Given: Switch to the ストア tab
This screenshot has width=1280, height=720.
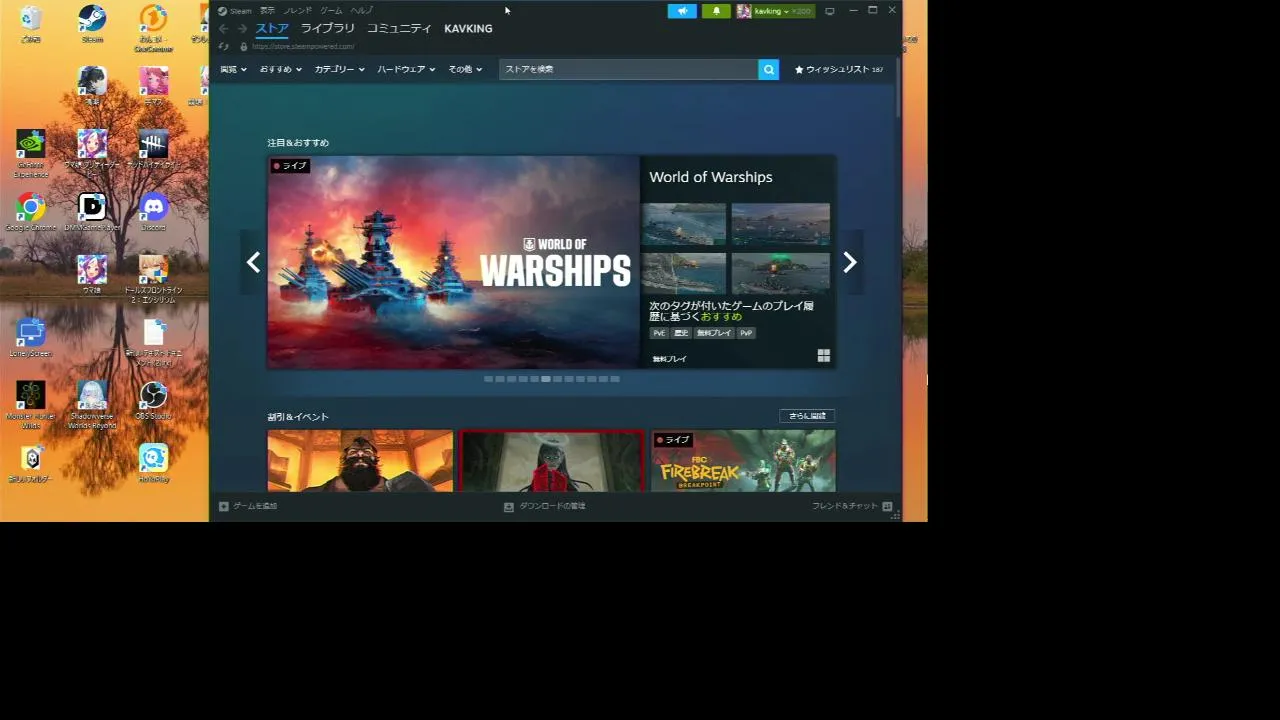Looking at the screenshot, I should coord(272,28).
